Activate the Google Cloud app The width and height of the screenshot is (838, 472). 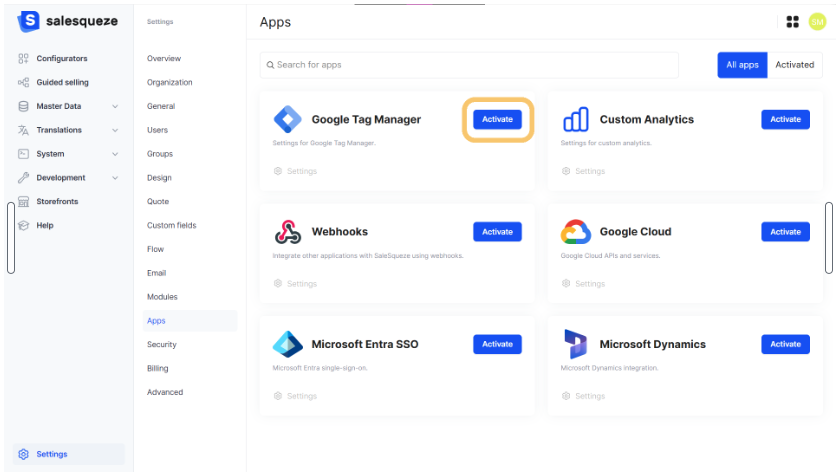click(x=786, y=232)
